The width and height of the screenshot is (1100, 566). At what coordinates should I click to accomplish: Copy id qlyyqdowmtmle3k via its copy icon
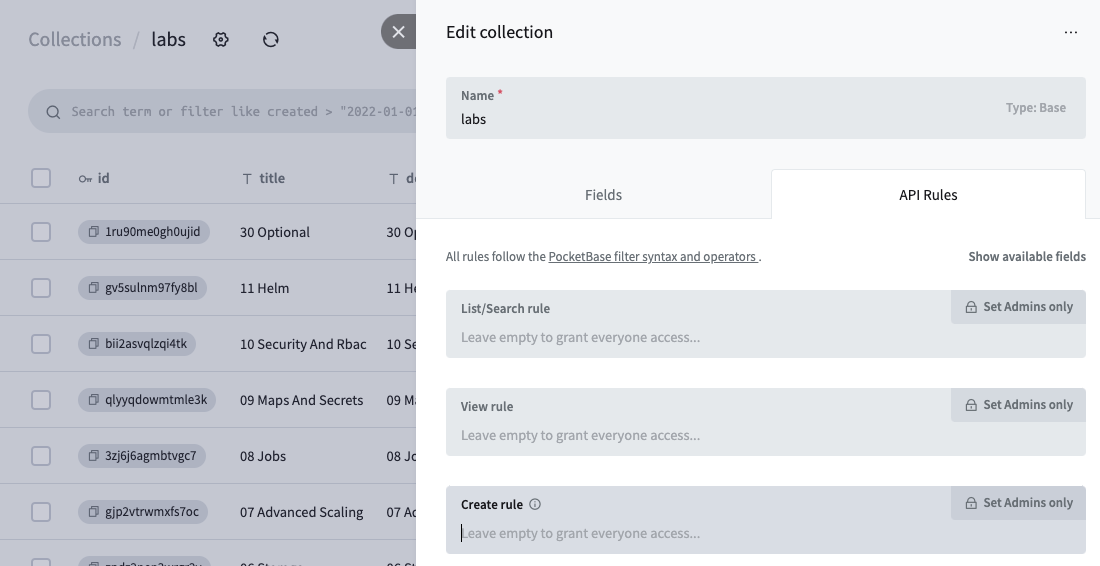[x=93, y=400]
